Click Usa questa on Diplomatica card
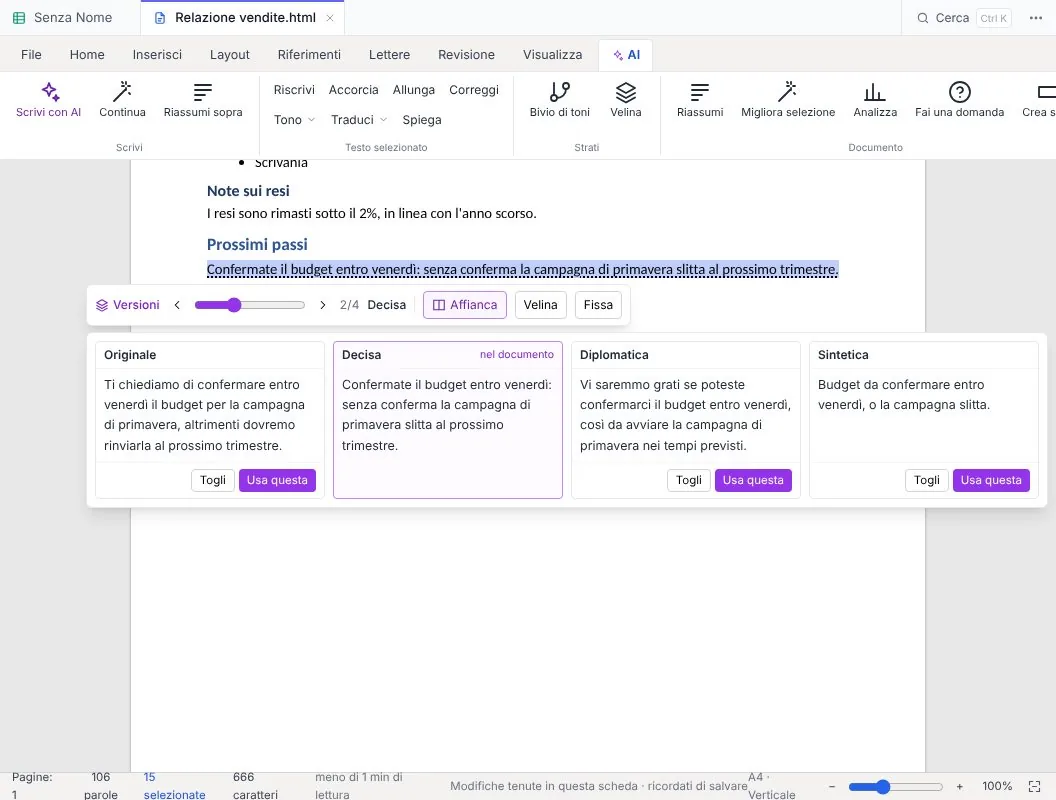Viewport: 1056px width, 800px height. (753, 480)
